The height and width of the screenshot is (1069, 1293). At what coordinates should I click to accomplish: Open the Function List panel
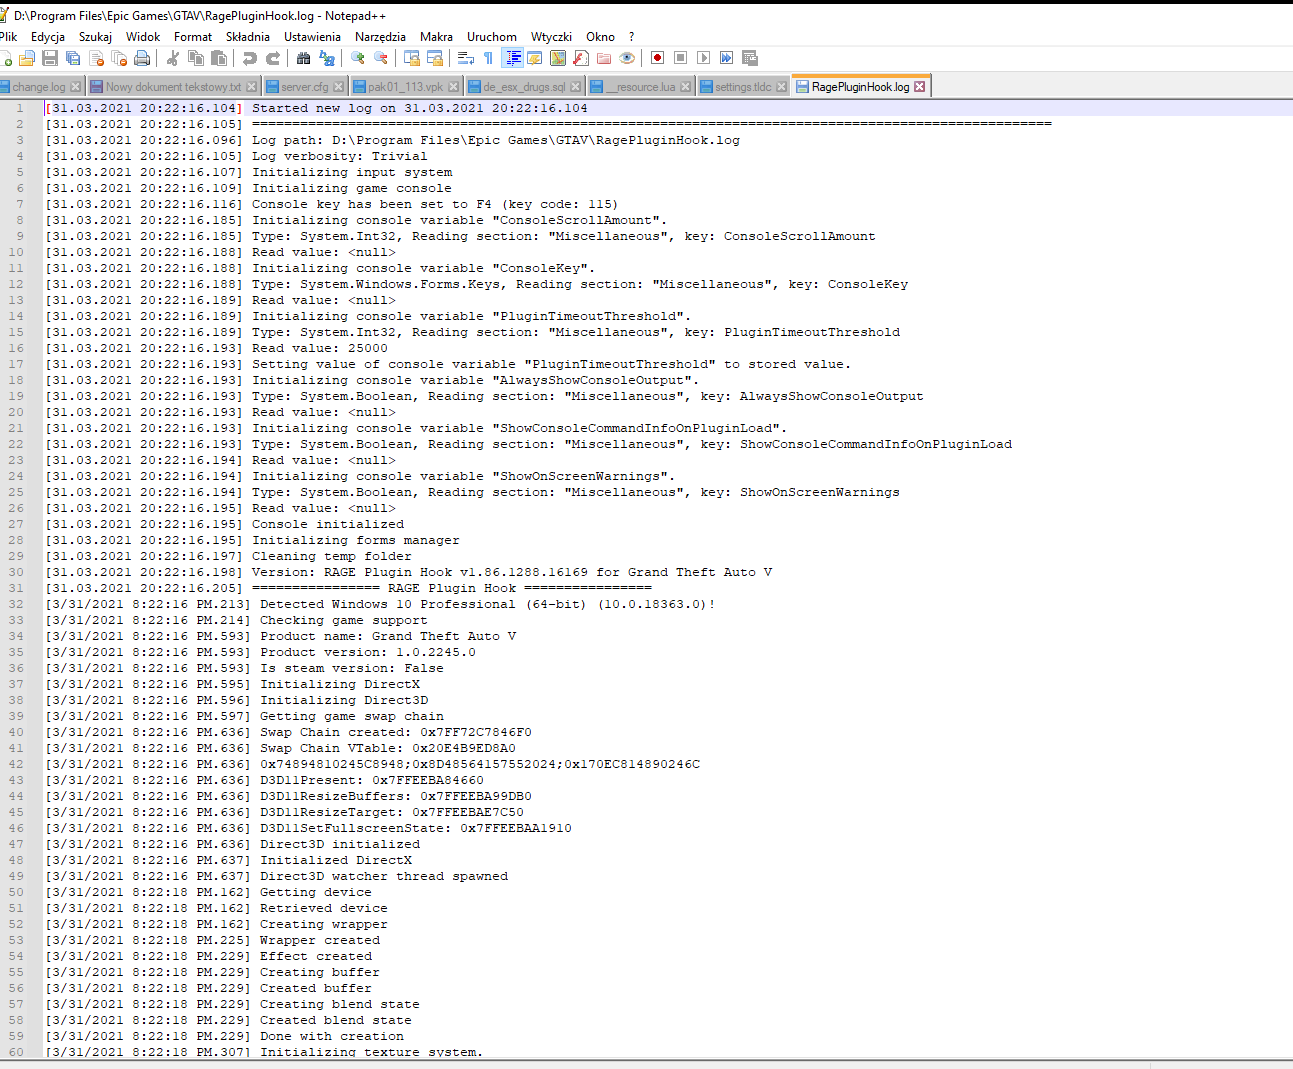tap(581, 58)
